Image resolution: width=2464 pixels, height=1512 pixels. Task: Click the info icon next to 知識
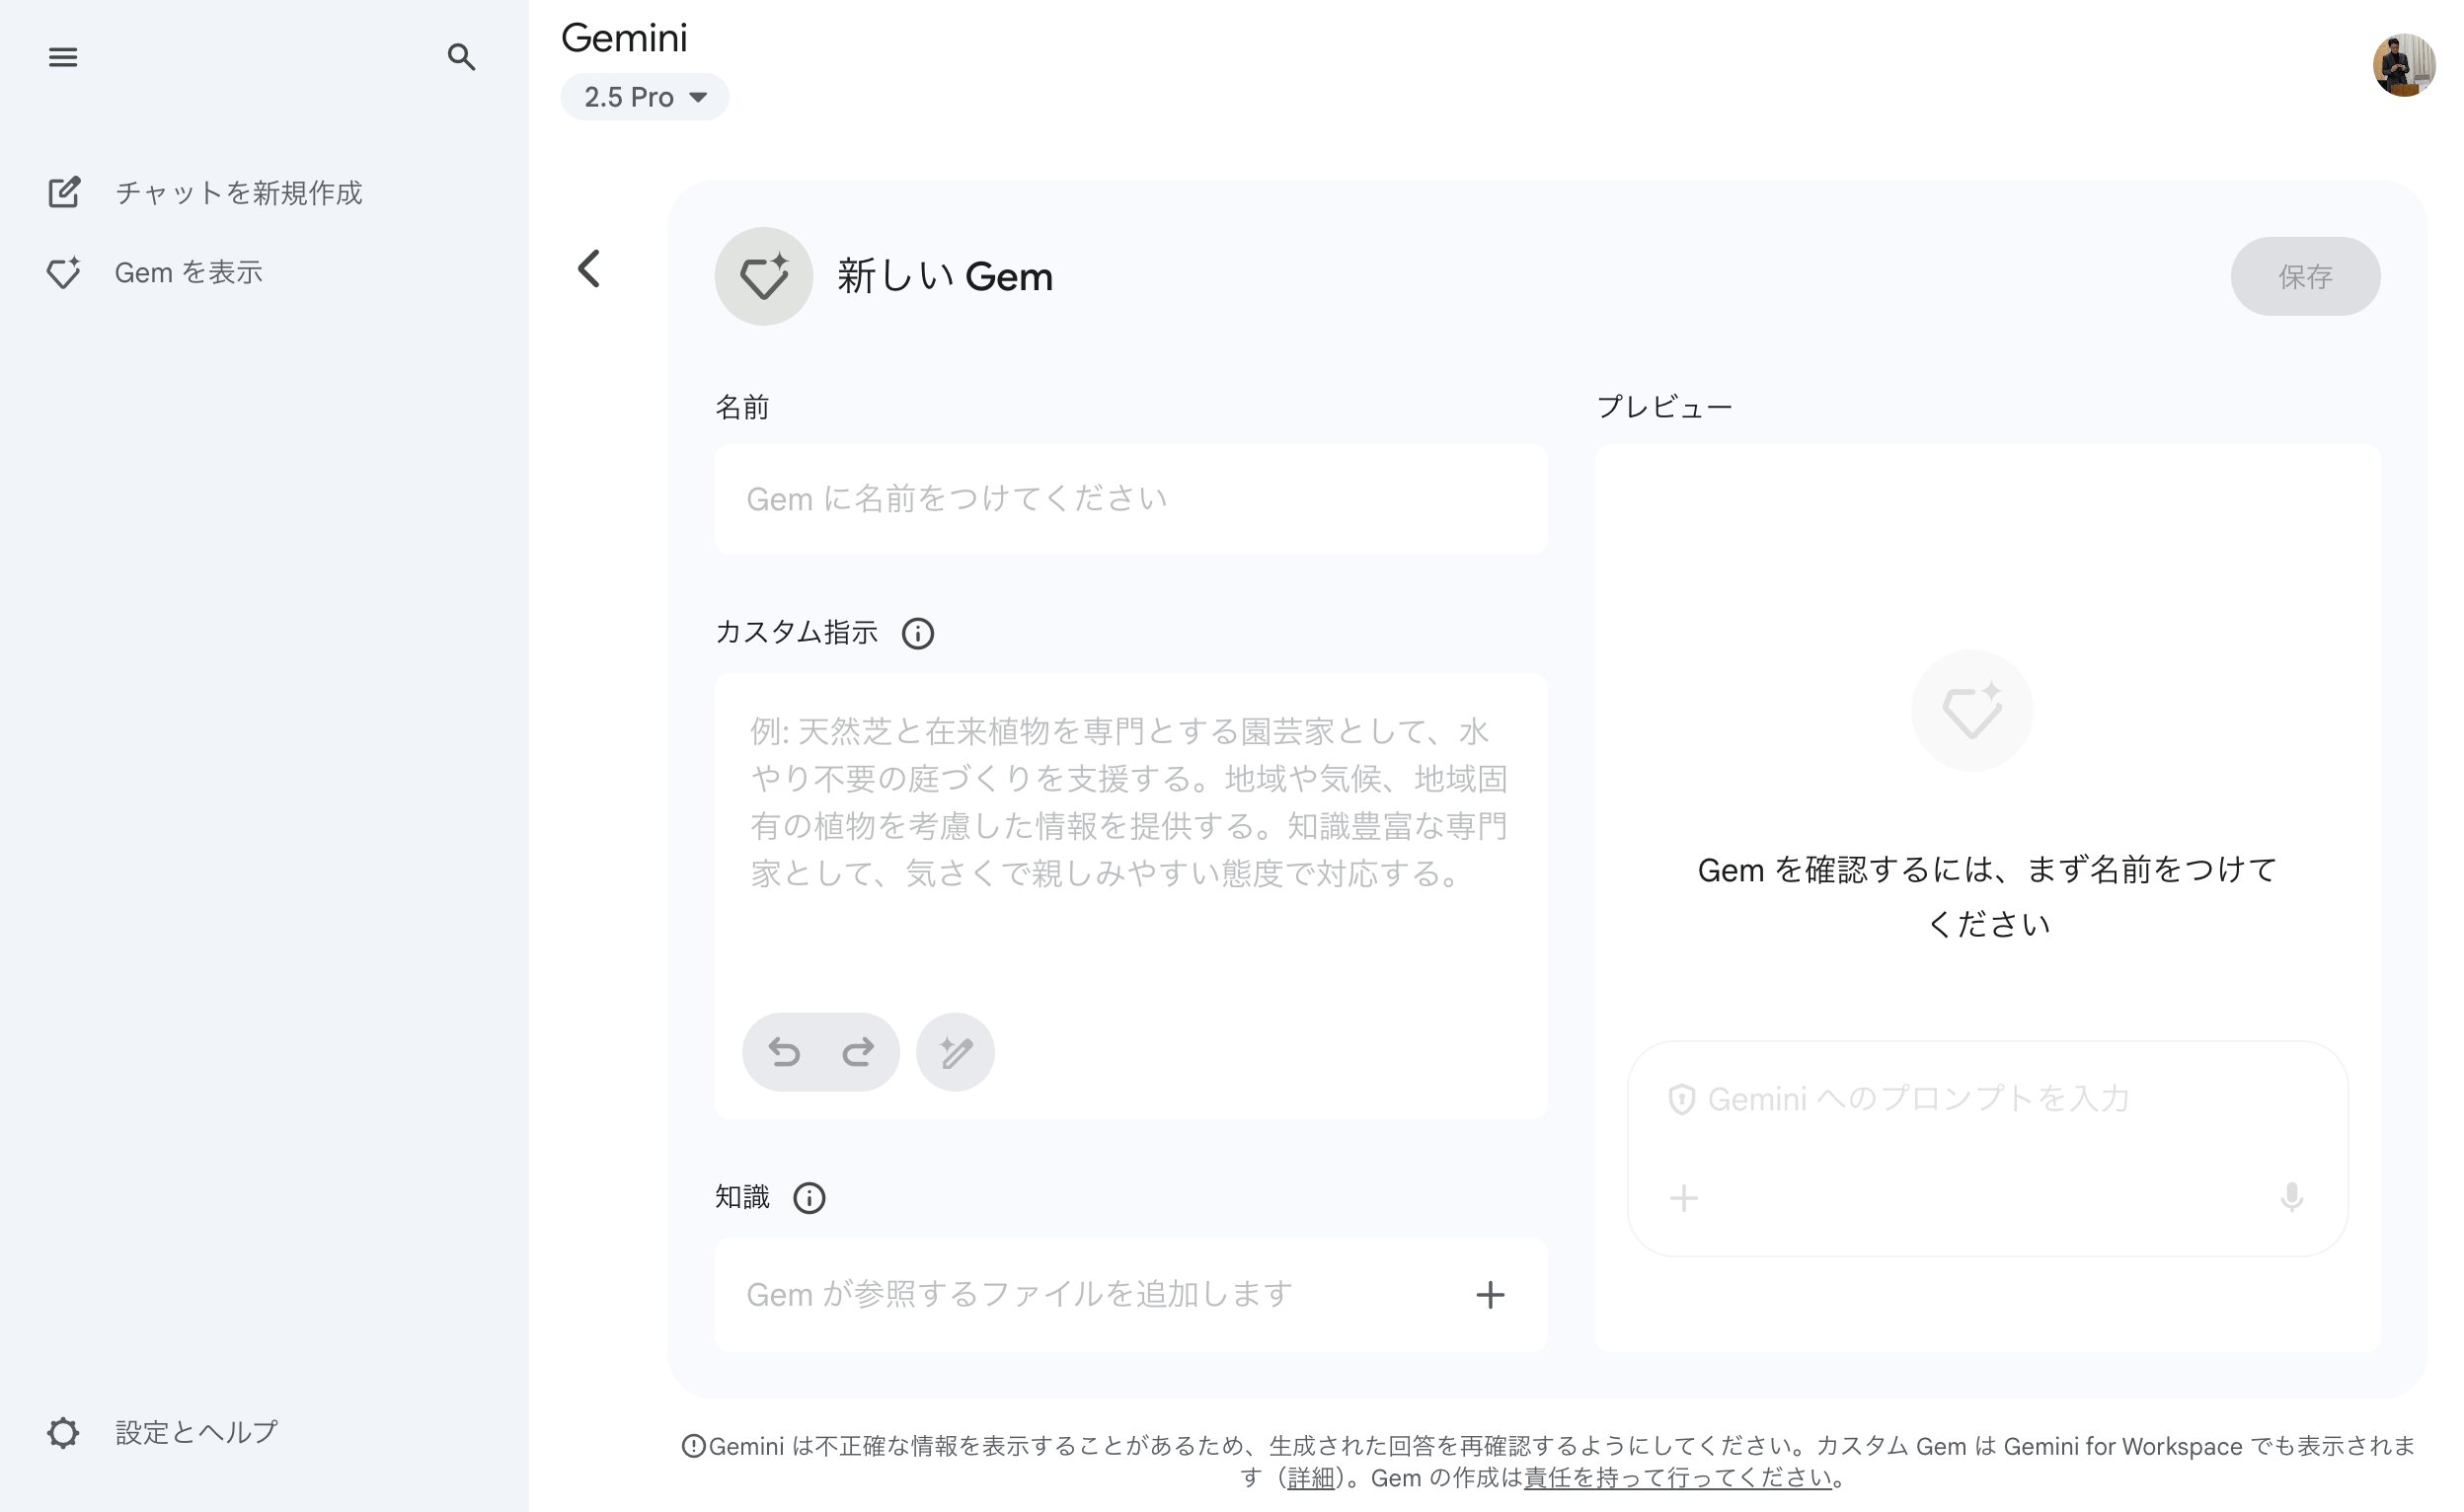pos(809,1198)
